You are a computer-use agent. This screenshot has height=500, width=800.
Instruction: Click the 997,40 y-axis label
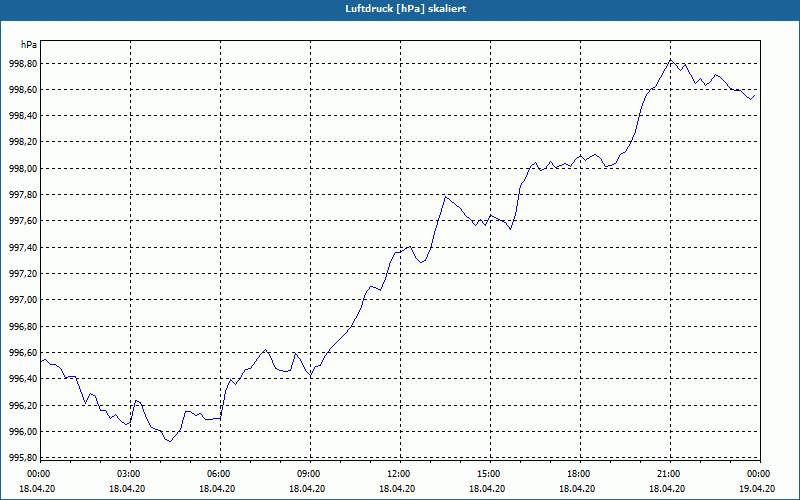23,247
